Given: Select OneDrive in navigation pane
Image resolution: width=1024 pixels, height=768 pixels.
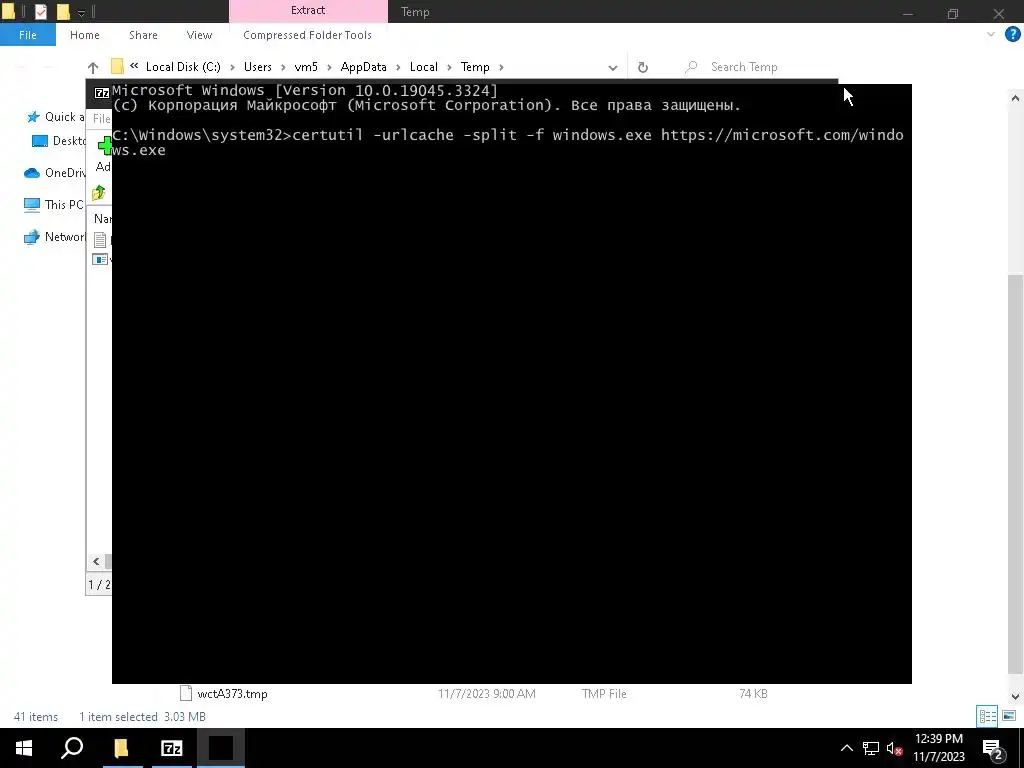Looking at the screenshot, I should [x=55, y=173].
